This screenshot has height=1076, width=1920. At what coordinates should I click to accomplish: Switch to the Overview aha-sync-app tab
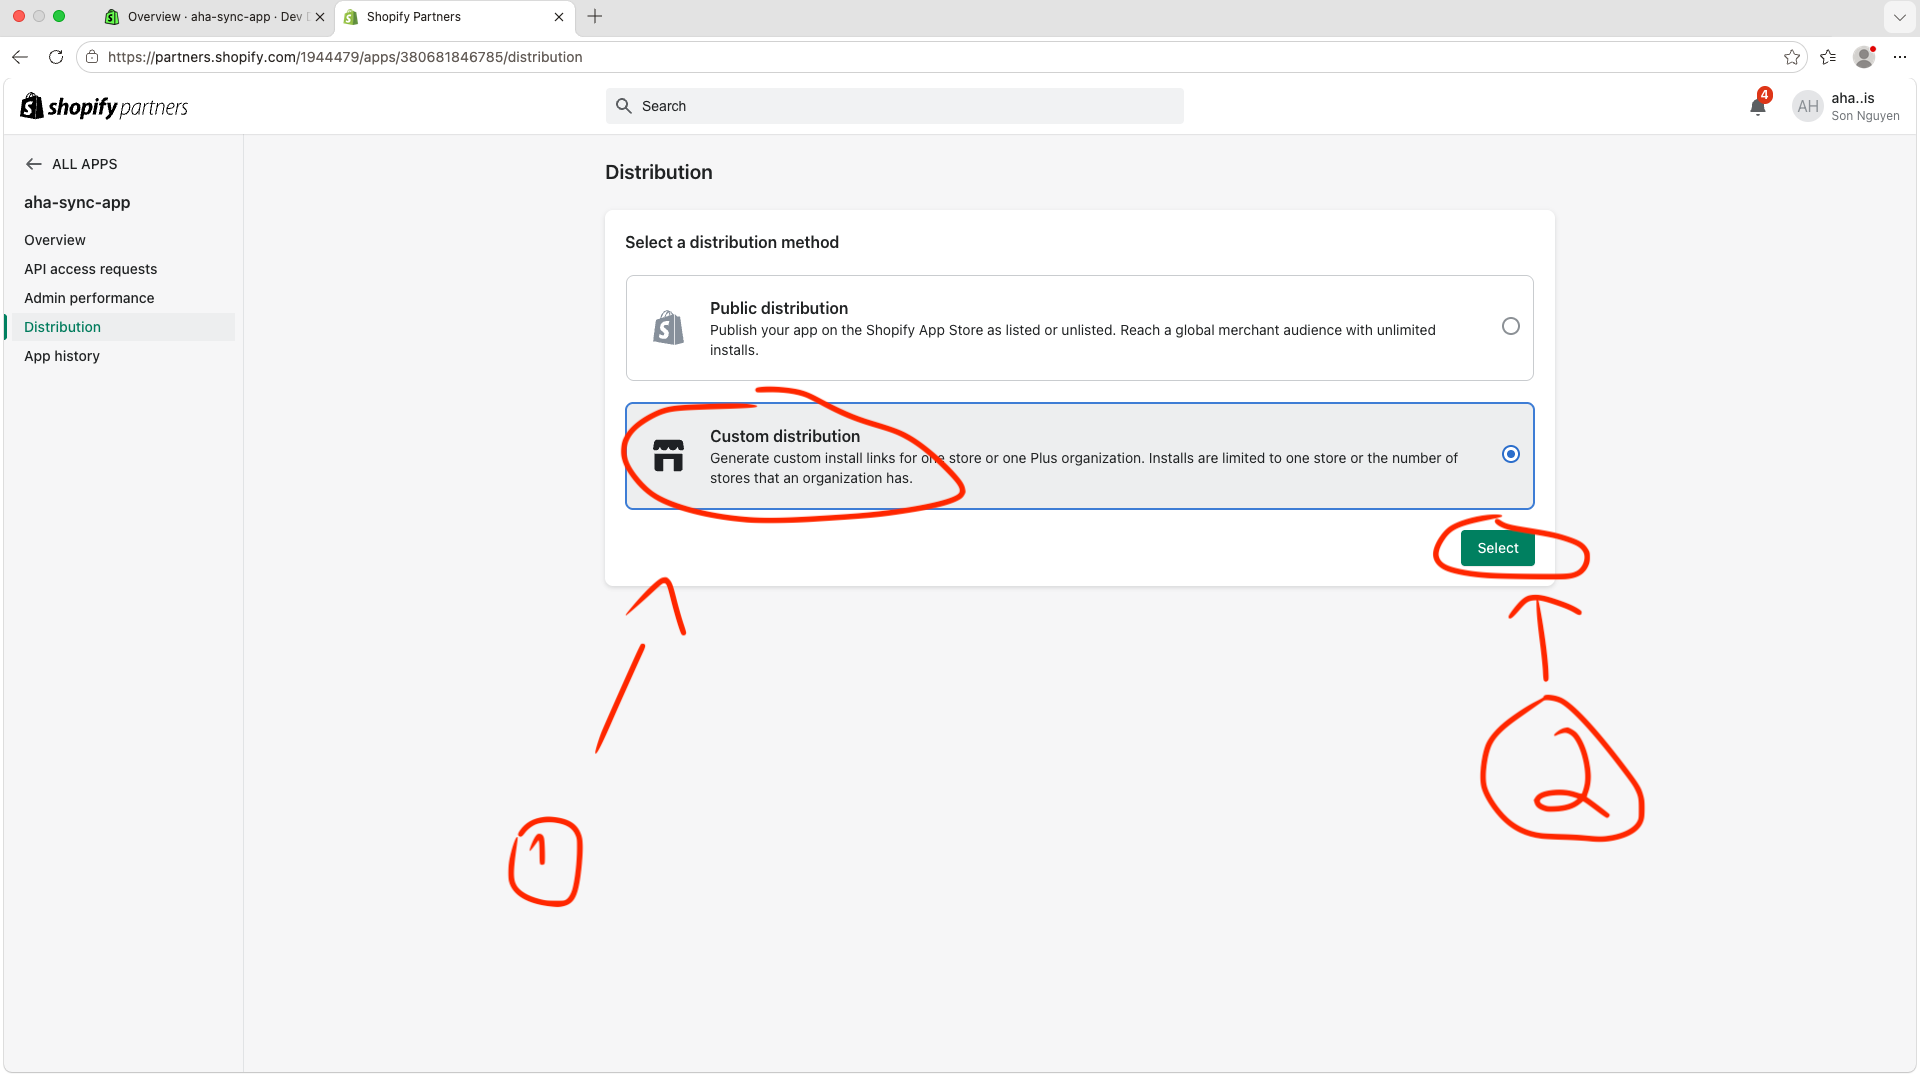[x=215, y=17]
